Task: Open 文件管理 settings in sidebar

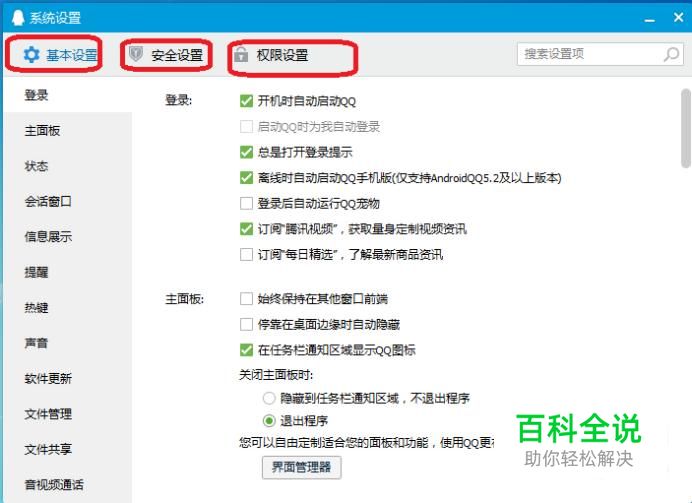Action: click(x=48, y=414)
